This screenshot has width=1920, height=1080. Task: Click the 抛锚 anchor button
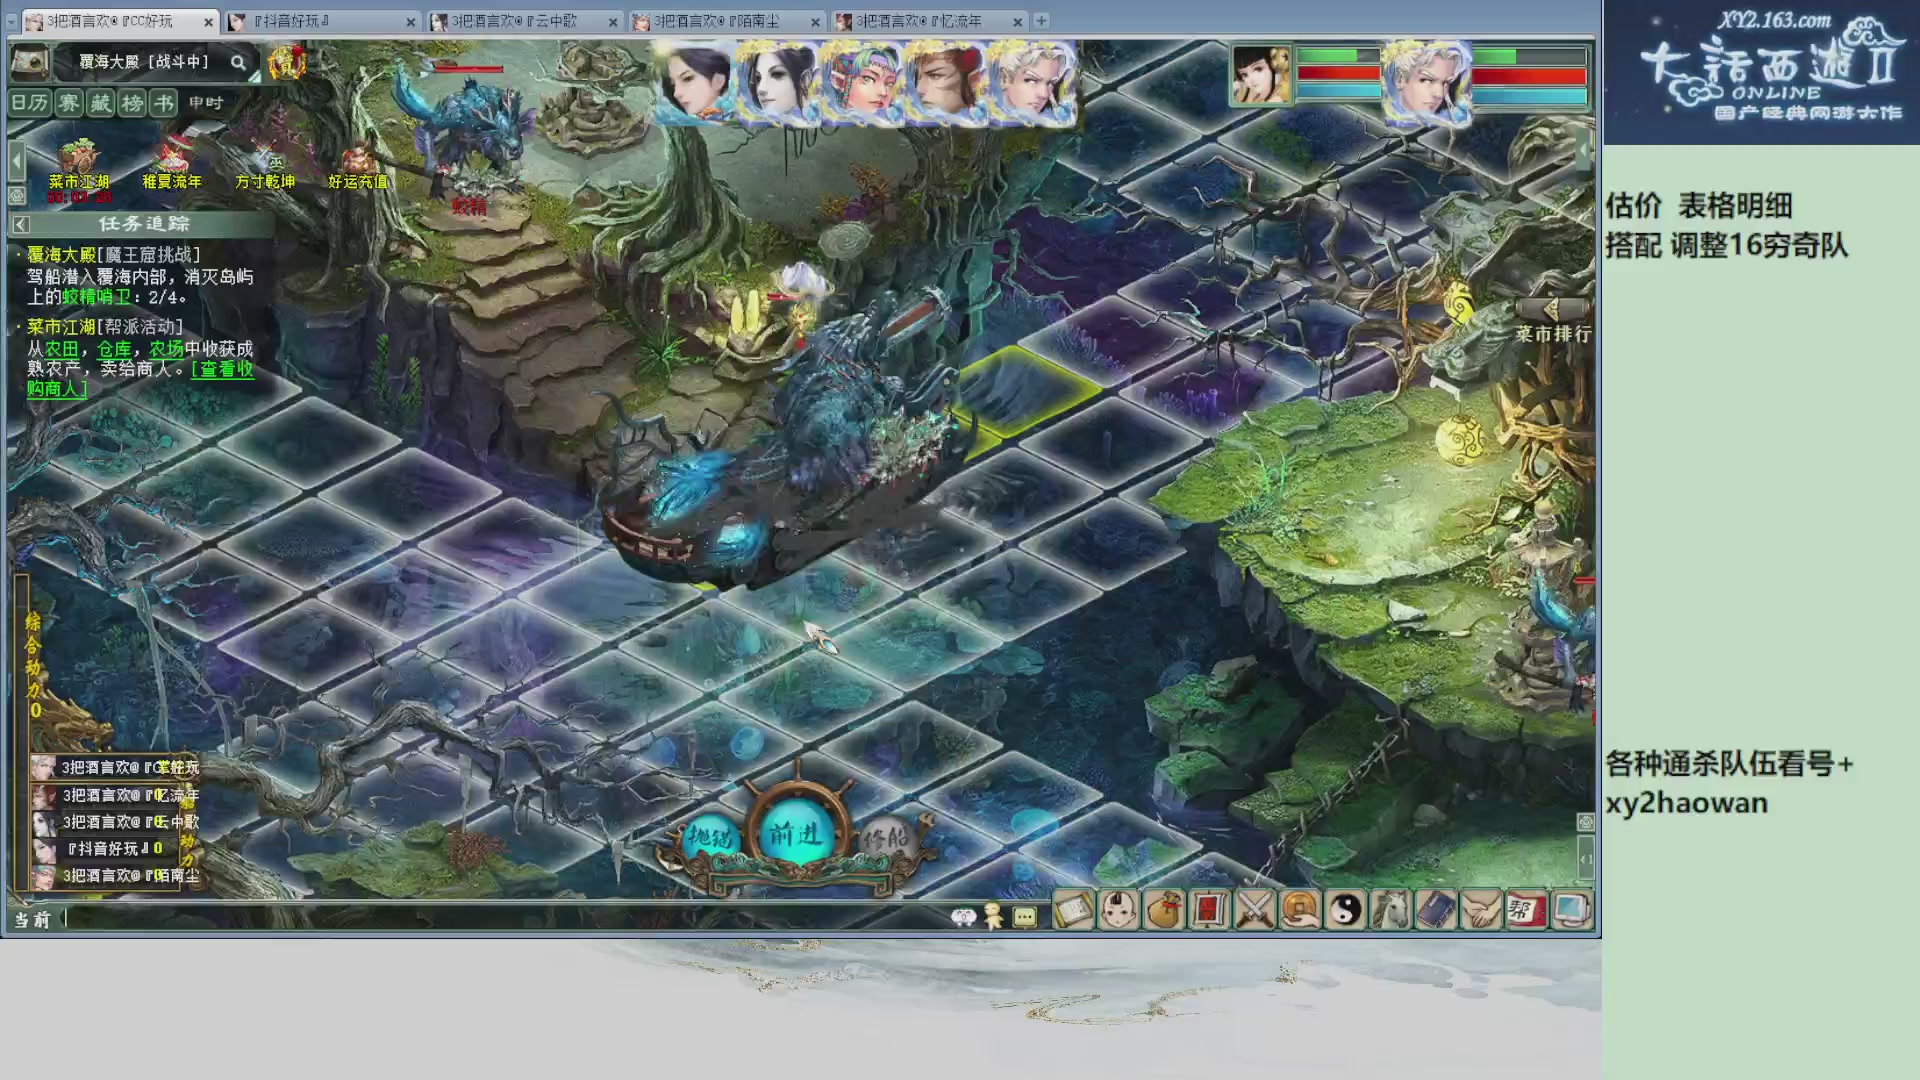(711, 836)
